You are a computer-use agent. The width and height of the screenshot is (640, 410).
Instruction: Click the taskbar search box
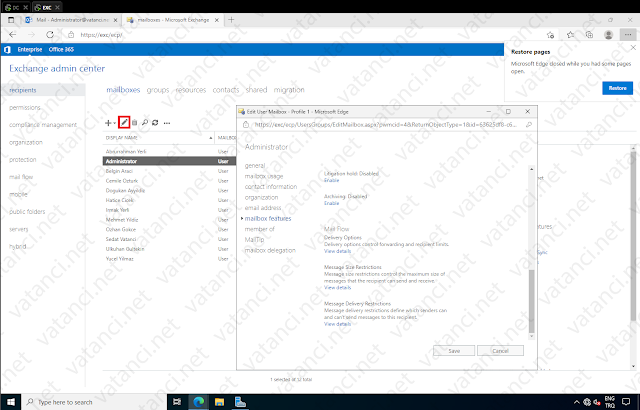point(94,402)
